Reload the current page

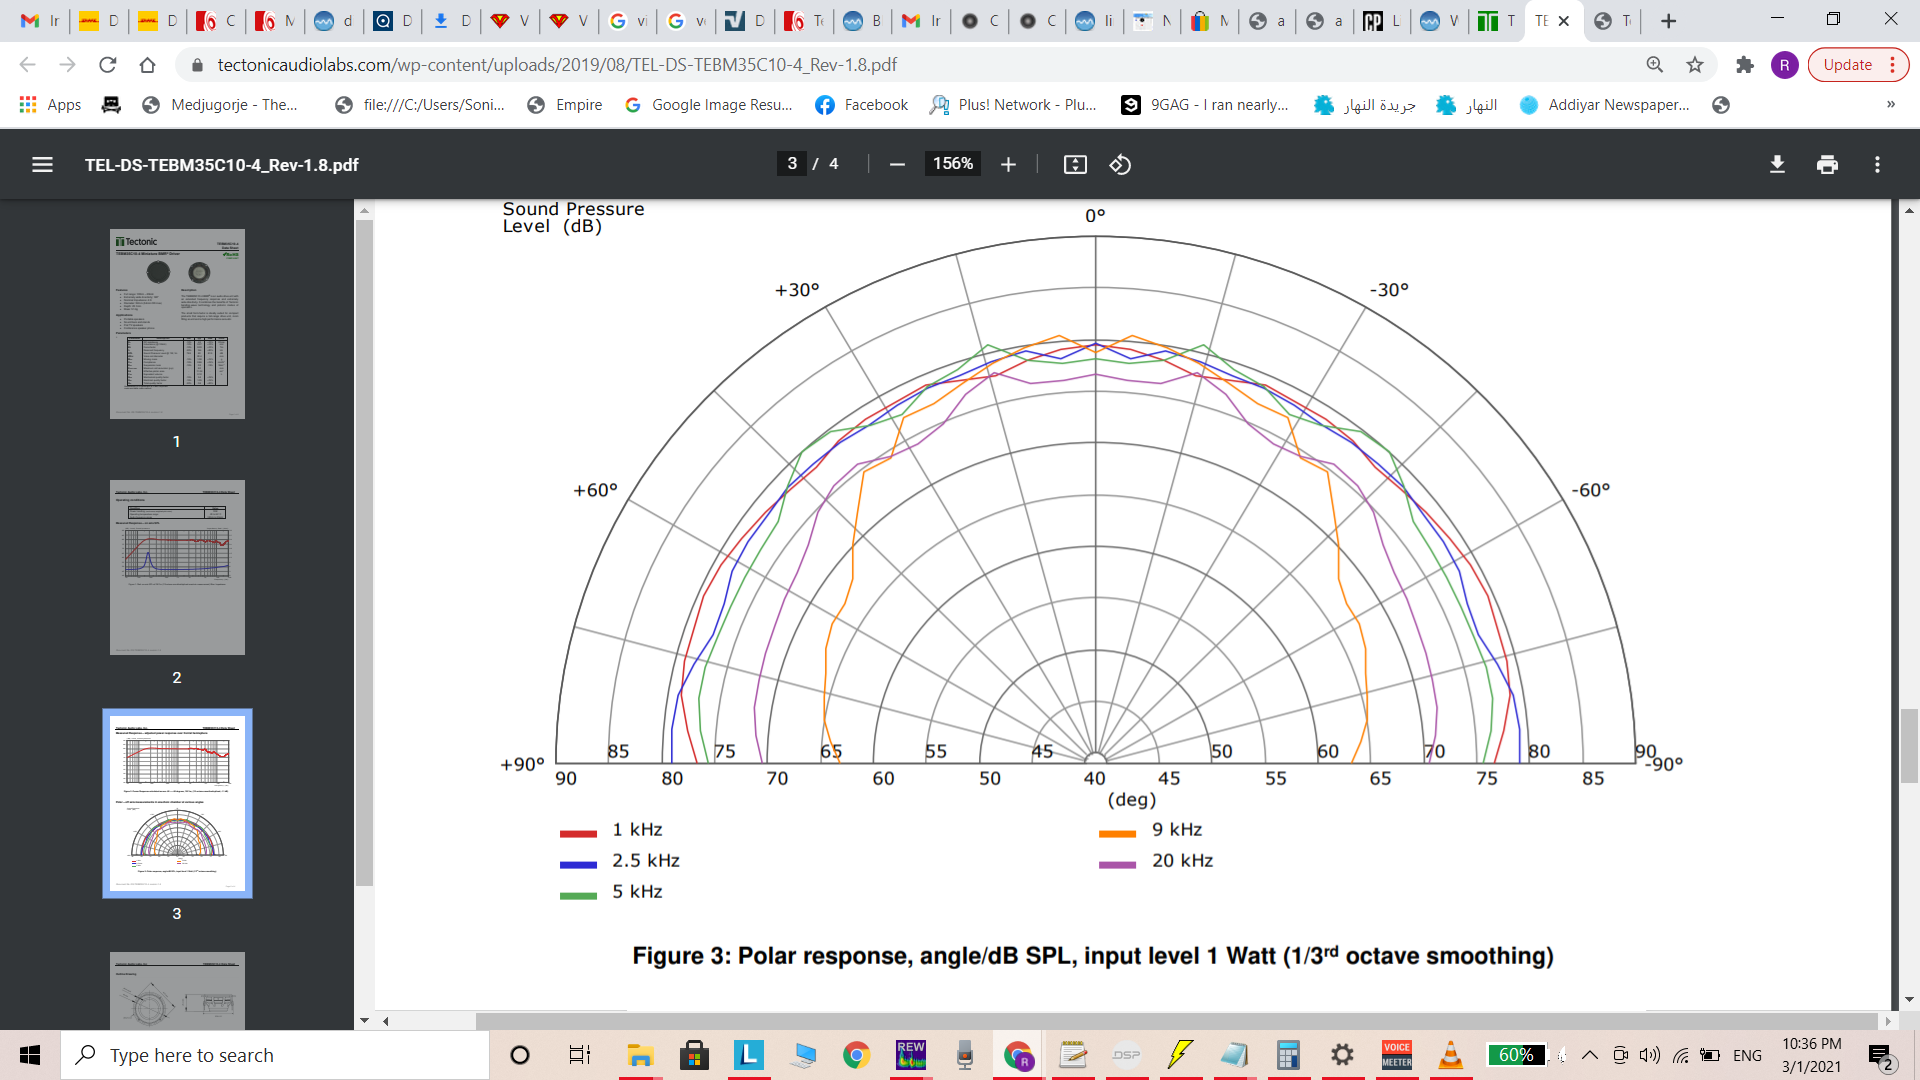point(107,65)
